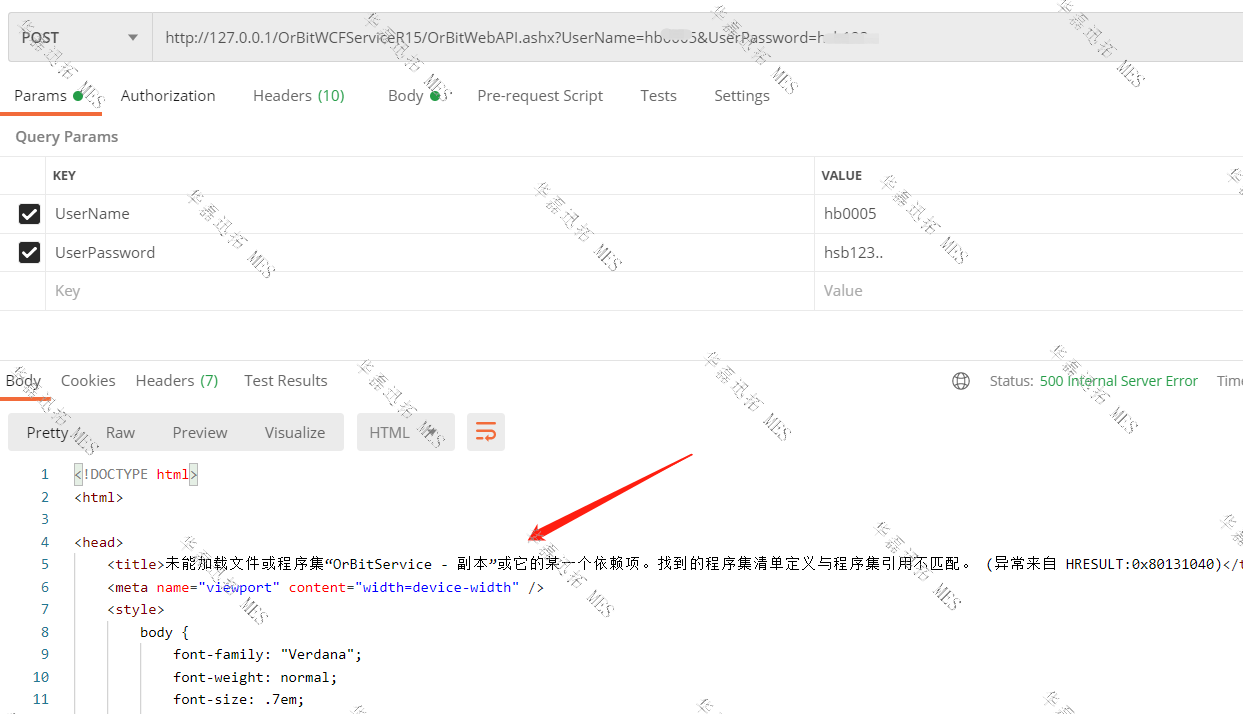1243x714 pixels.
Task: Uncheck the UserPassword parameter checkbox
Action: 29,253
